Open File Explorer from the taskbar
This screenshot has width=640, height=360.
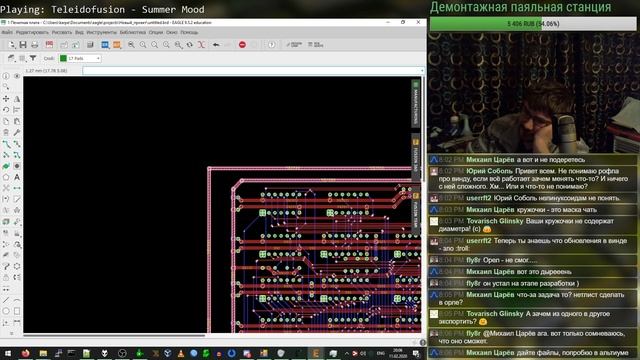tap(43, 353)
